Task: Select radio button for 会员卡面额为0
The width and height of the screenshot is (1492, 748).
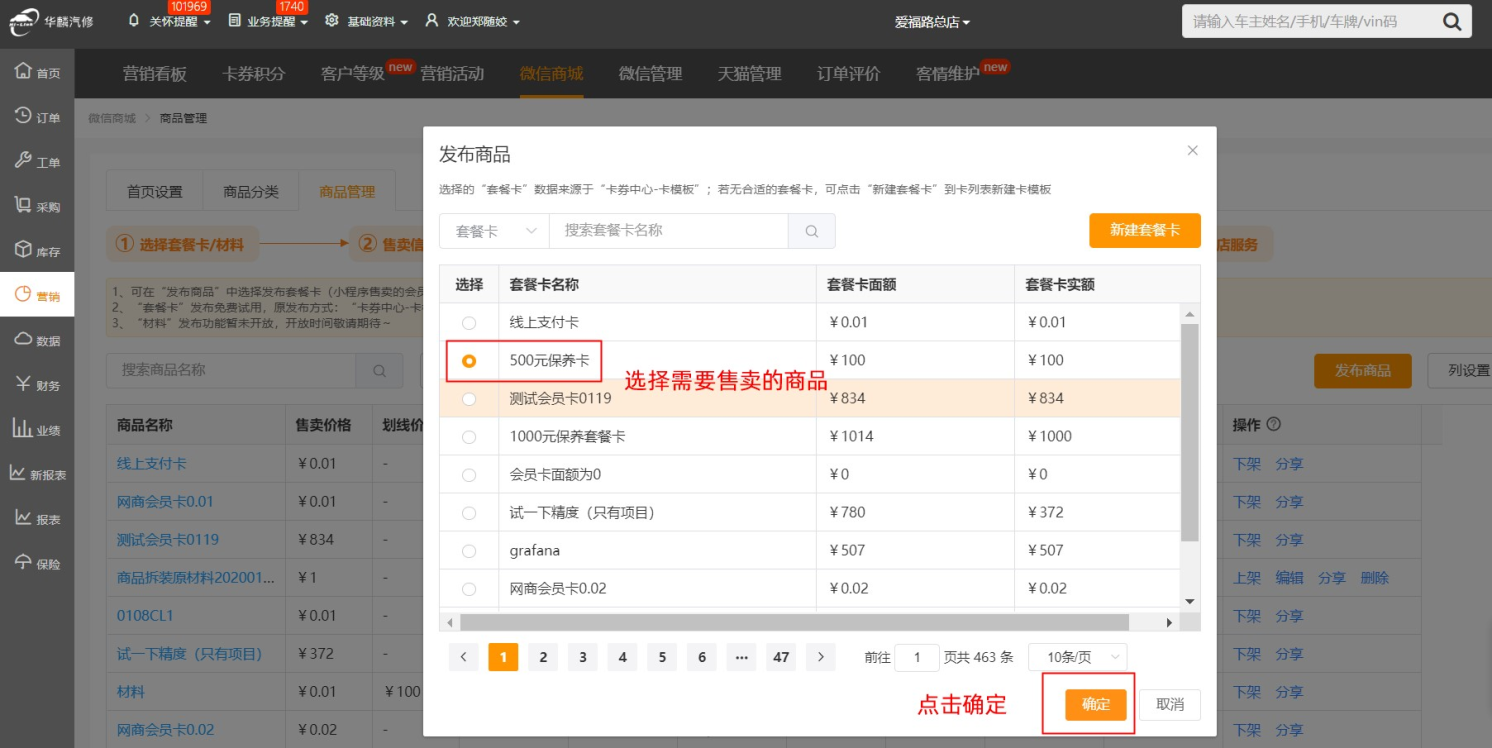Action: (469, 475)
